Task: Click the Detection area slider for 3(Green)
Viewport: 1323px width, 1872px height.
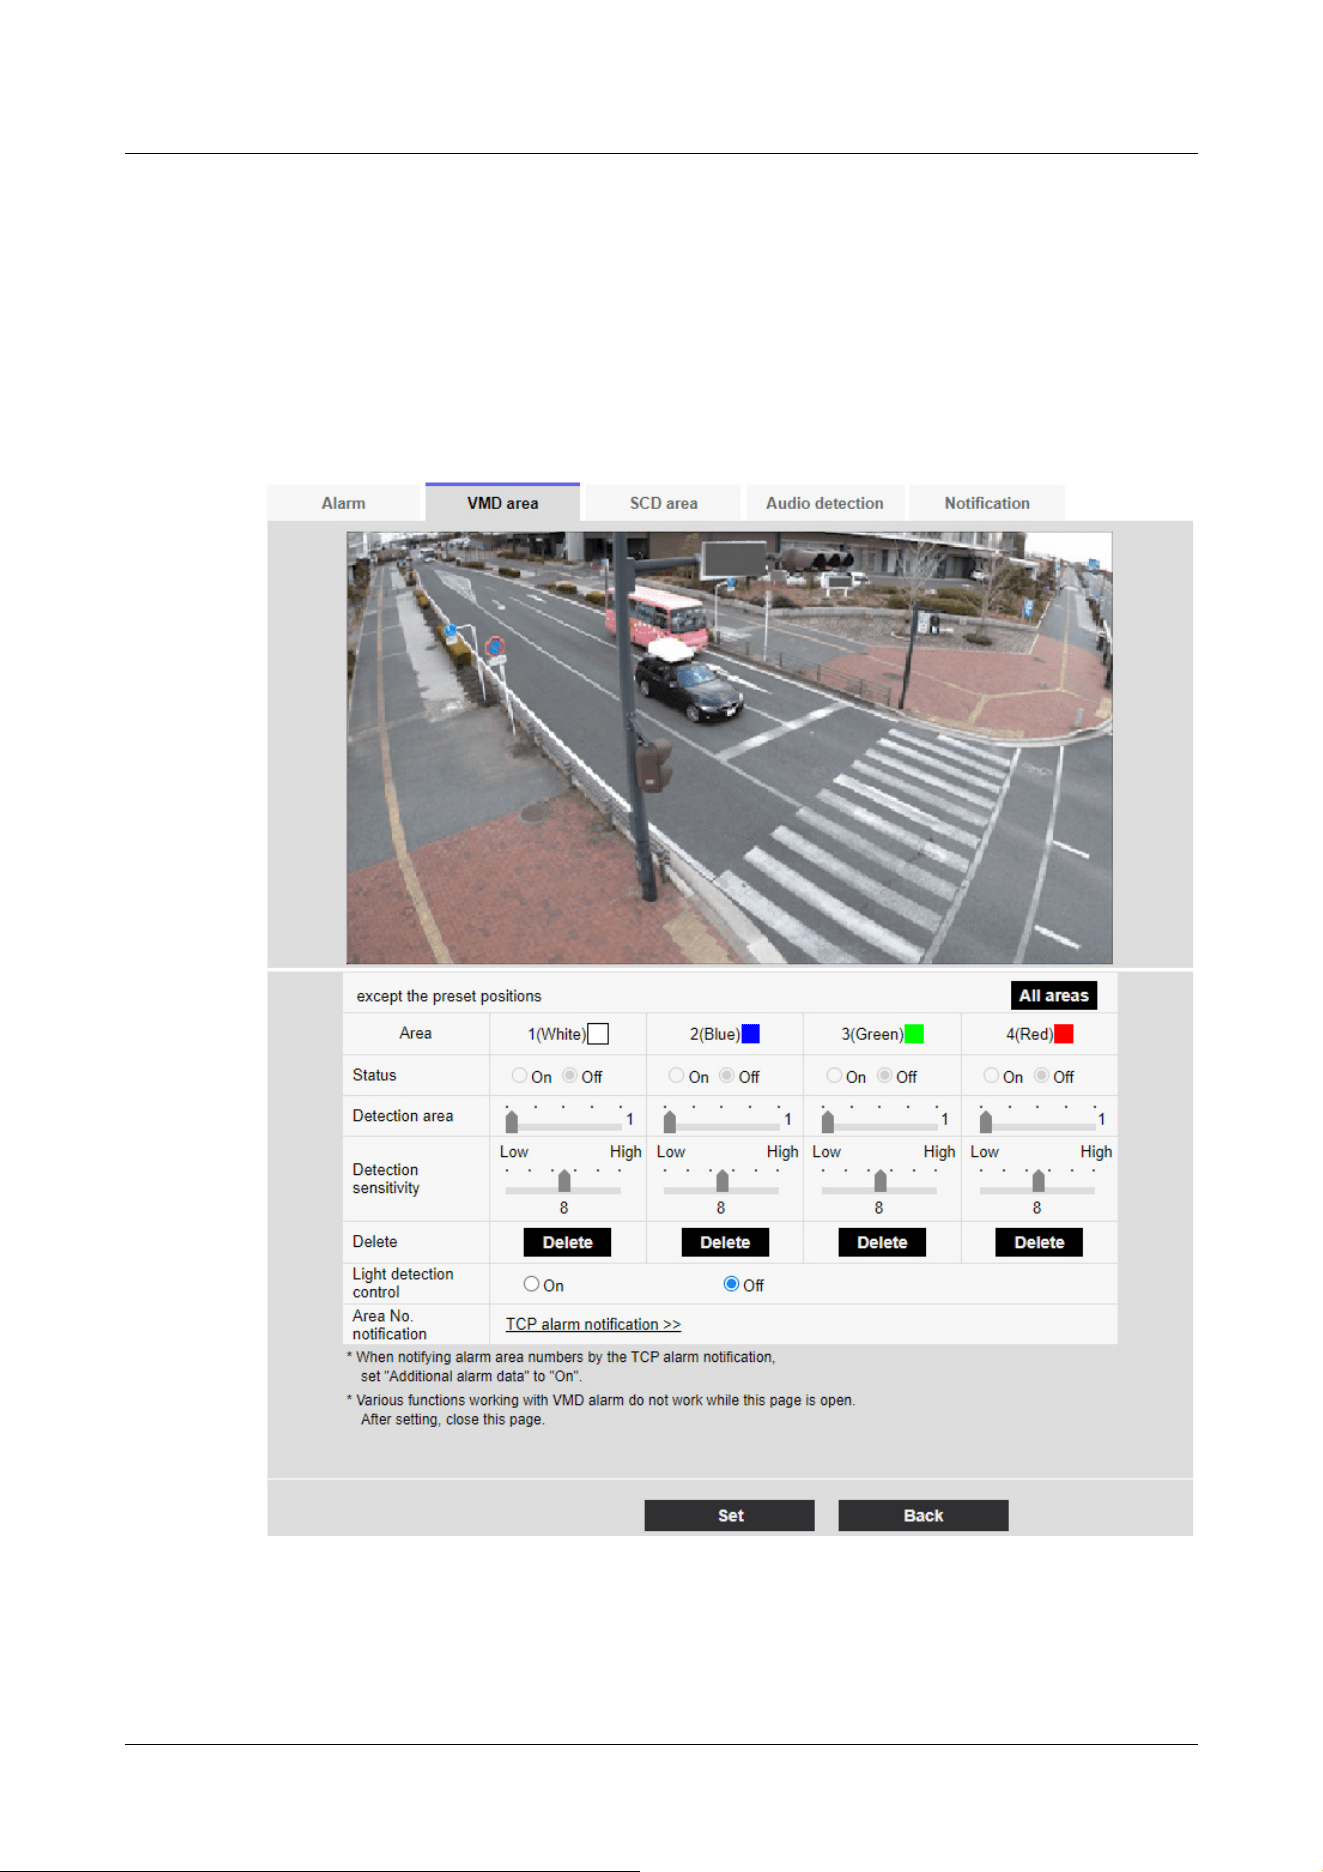Action: click(880, 1121)
